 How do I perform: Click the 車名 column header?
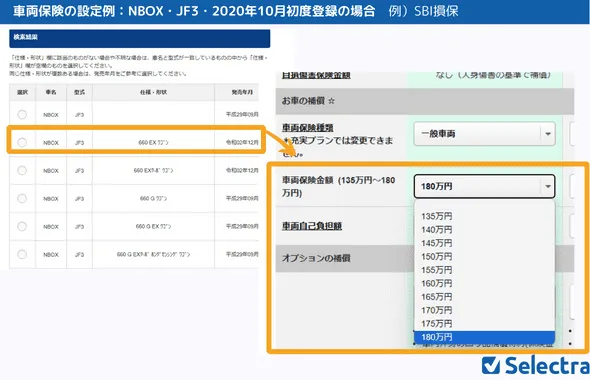point(51,92)
